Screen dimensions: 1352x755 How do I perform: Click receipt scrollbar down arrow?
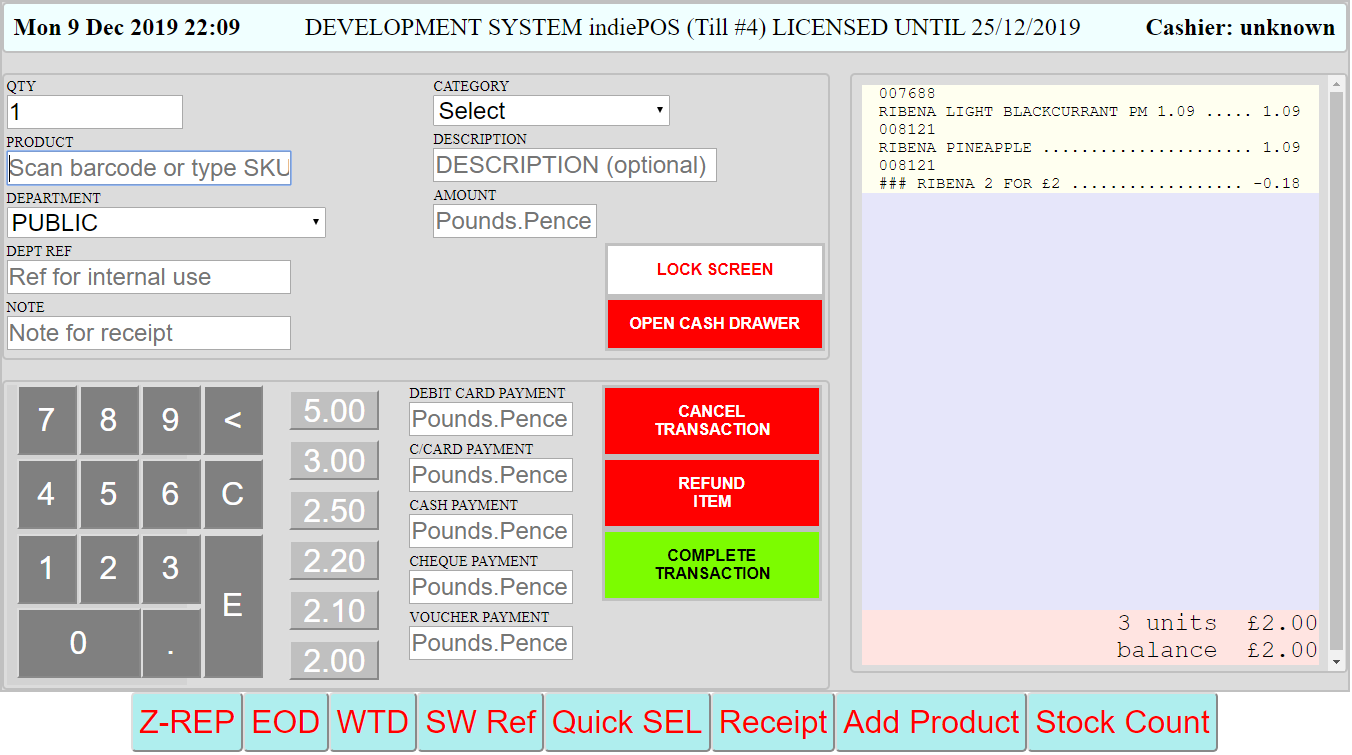[x=1336, y=661]
